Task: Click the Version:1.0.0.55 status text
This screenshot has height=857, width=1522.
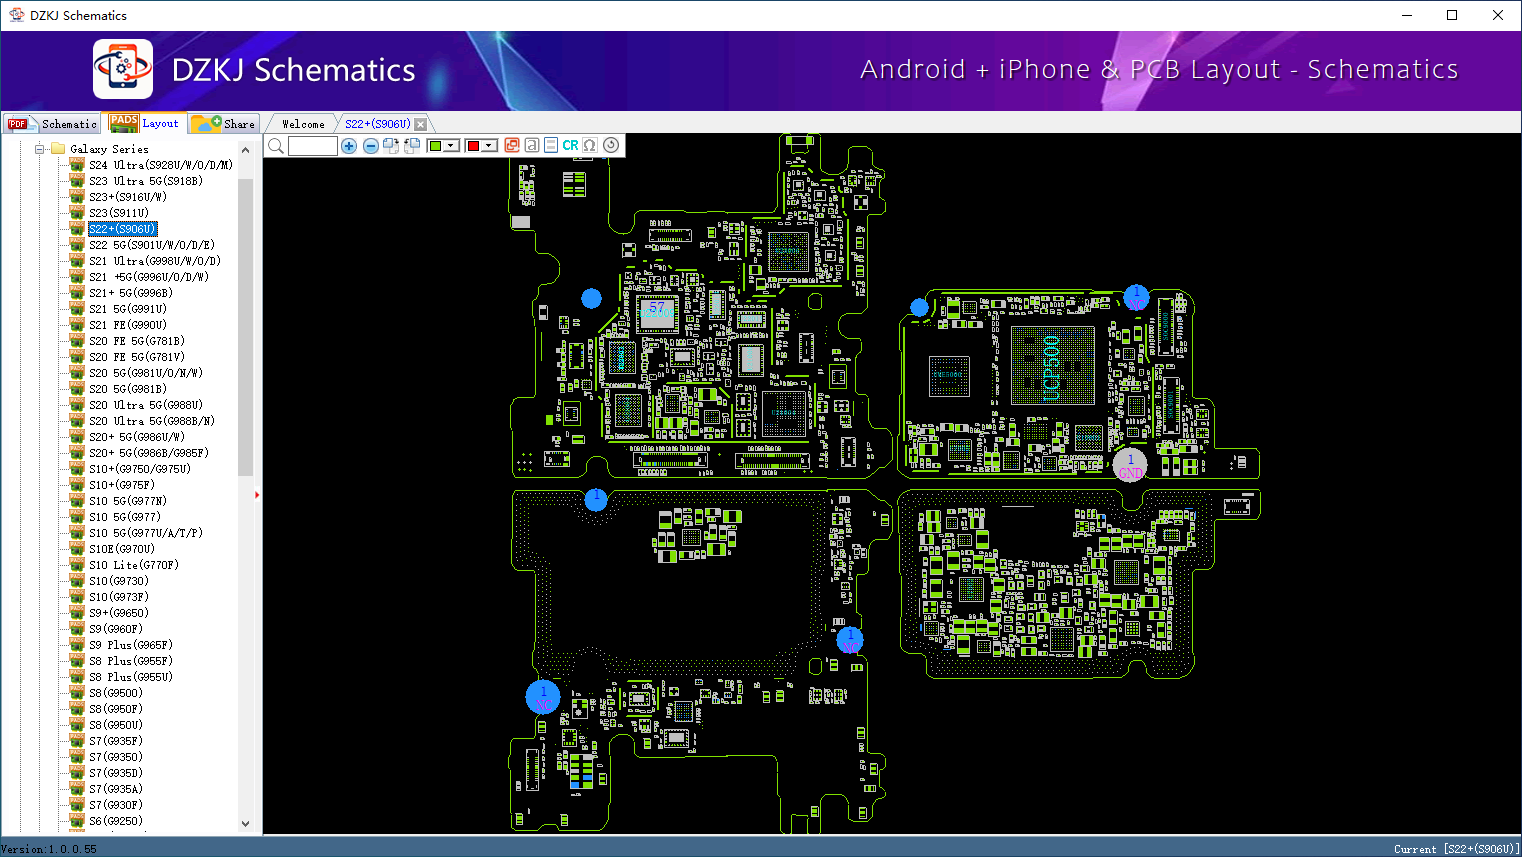Action: (50, 849)
